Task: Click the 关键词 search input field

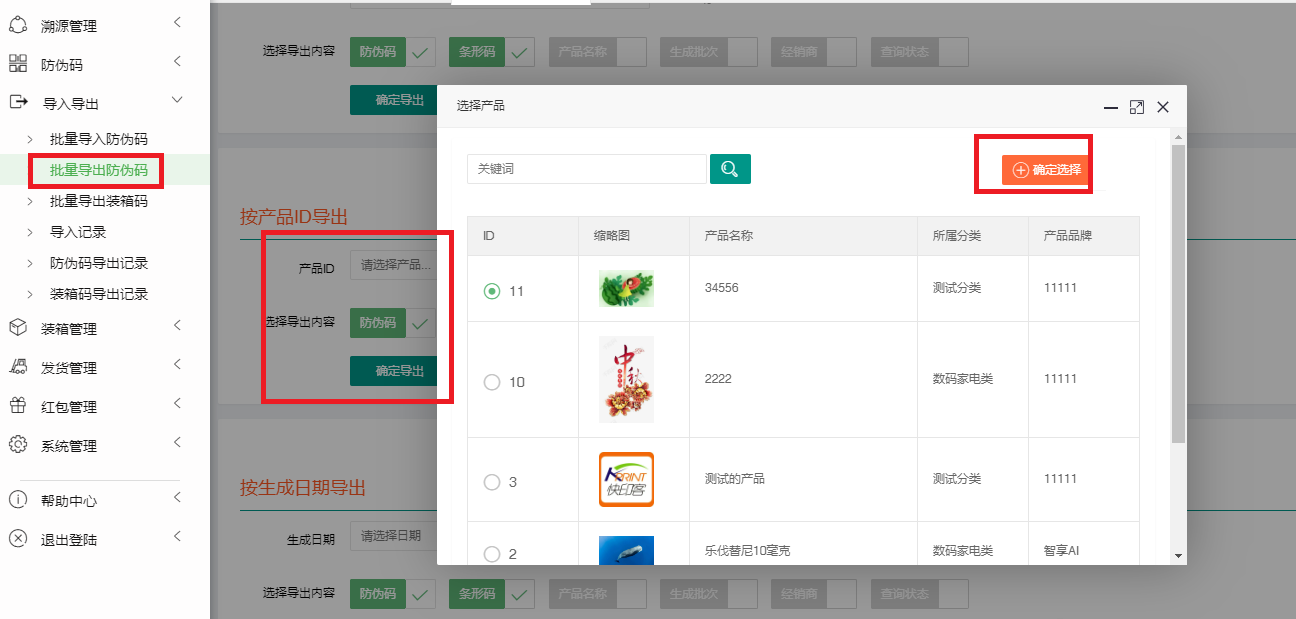Action: tap(586, 169)
